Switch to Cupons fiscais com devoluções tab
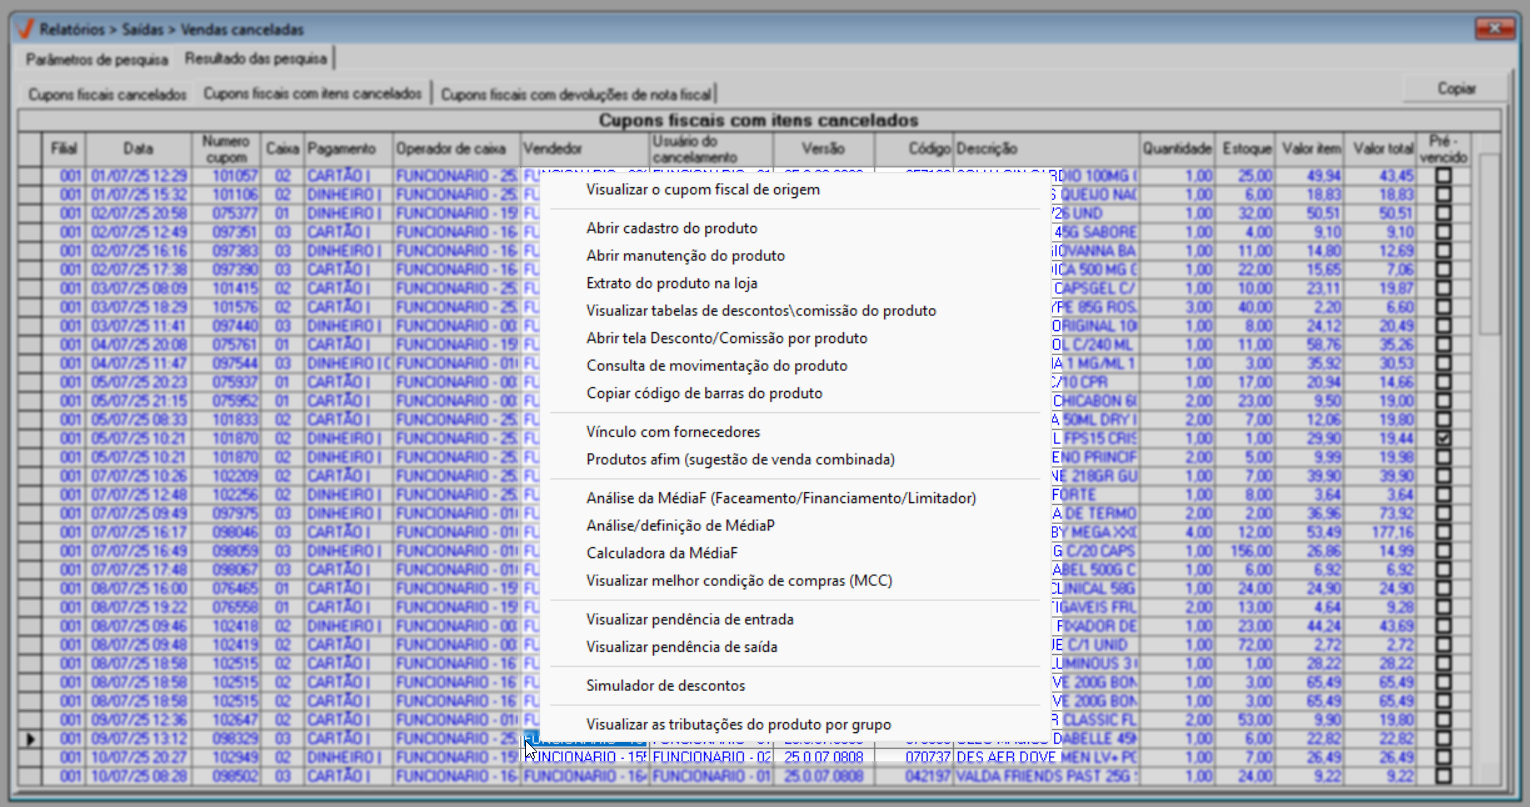This screenshot has height=807, width=1530. point(576,95)
